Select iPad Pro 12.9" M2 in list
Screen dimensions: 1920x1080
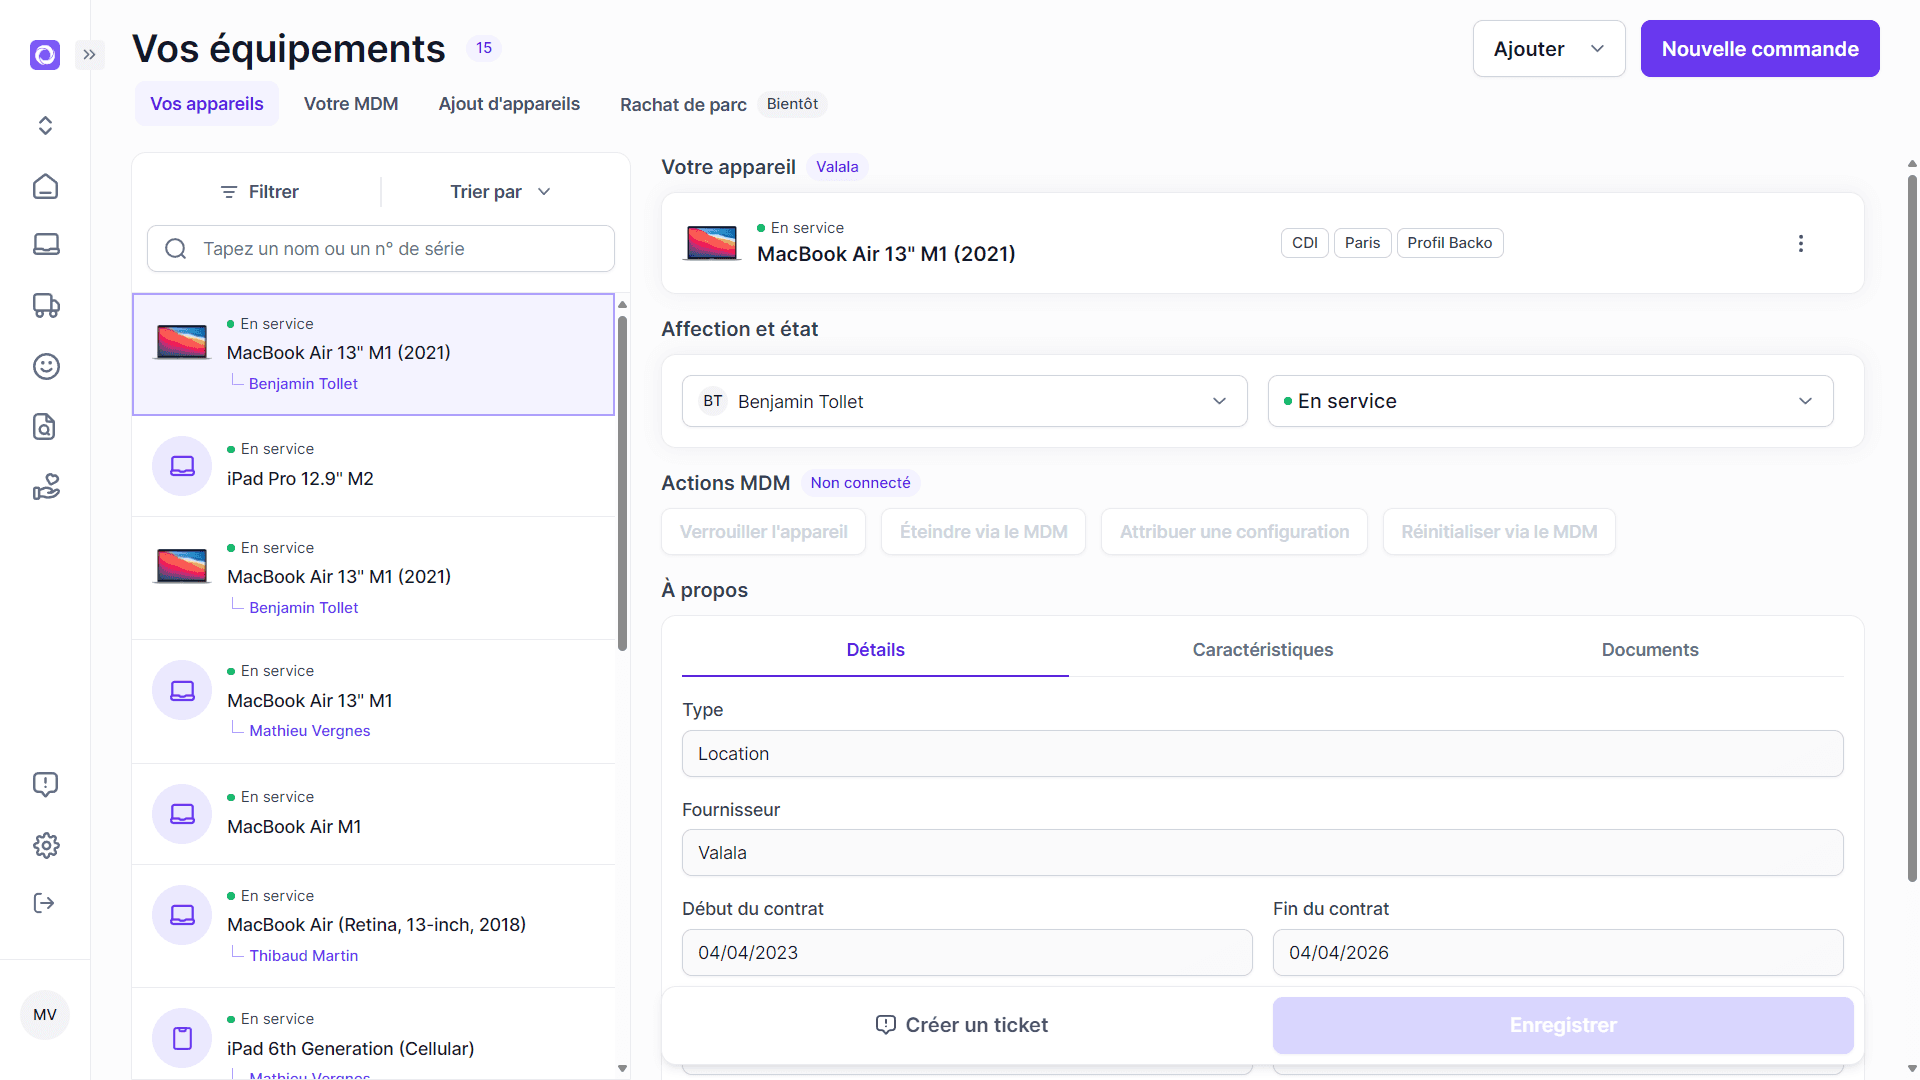[373, 466]
